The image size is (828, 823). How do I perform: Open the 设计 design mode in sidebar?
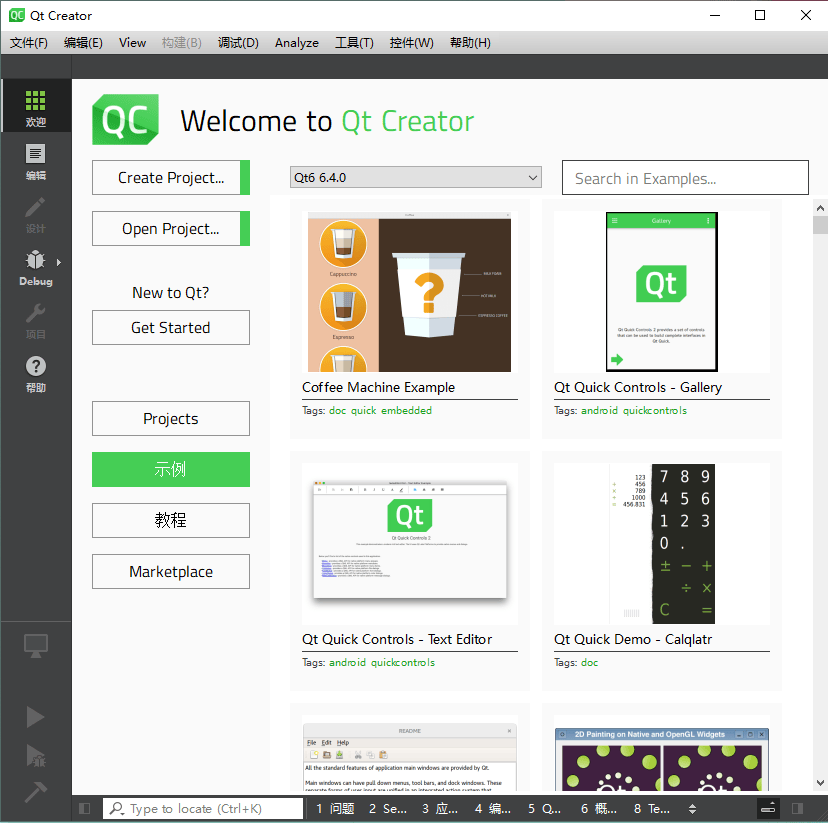[x=35, y=215]
